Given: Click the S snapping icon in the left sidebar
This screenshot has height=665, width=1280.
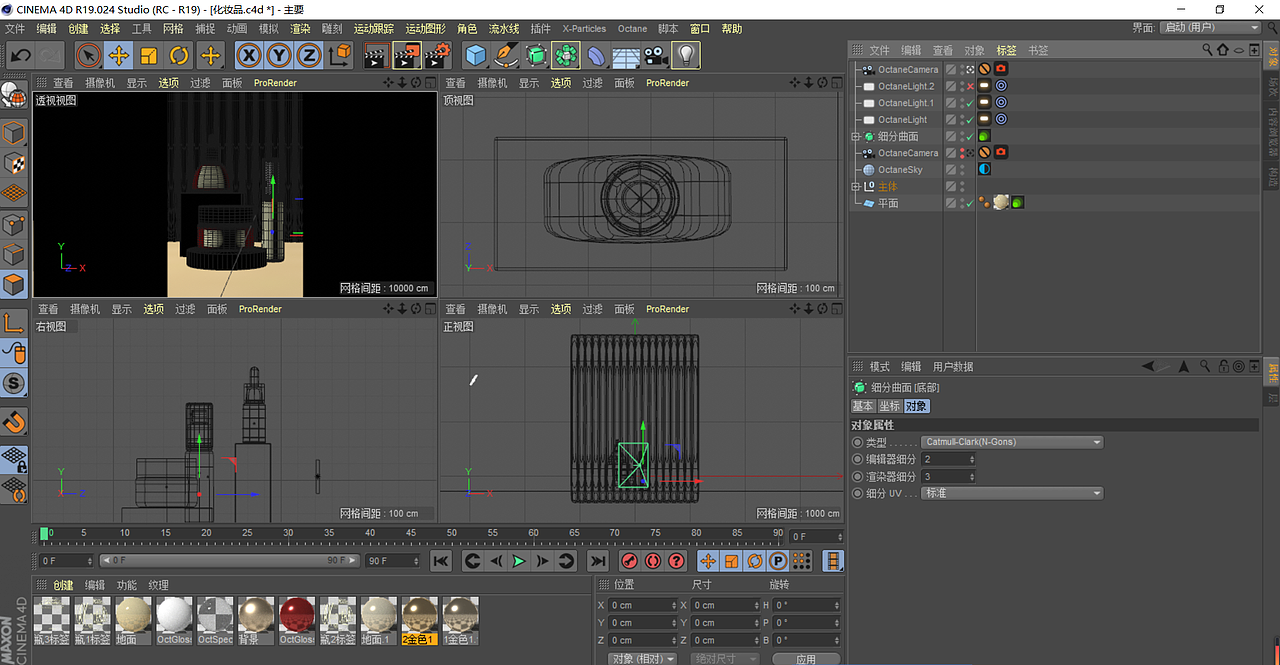Looking at the screenshot, I should (x=14, y=383).
